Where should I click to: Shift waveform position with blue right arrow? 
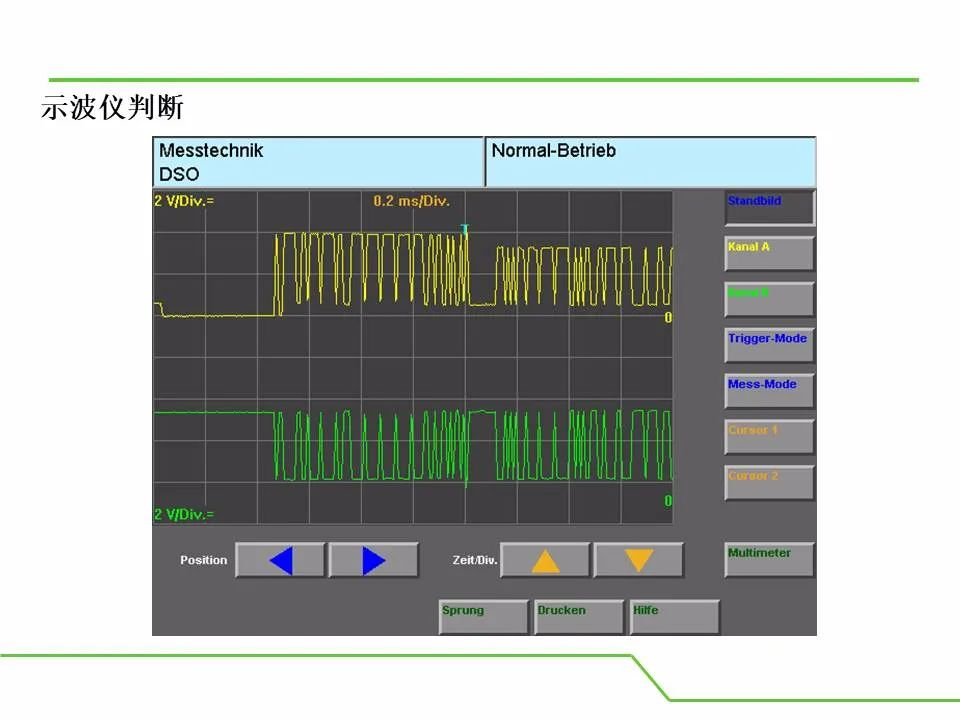373,560
